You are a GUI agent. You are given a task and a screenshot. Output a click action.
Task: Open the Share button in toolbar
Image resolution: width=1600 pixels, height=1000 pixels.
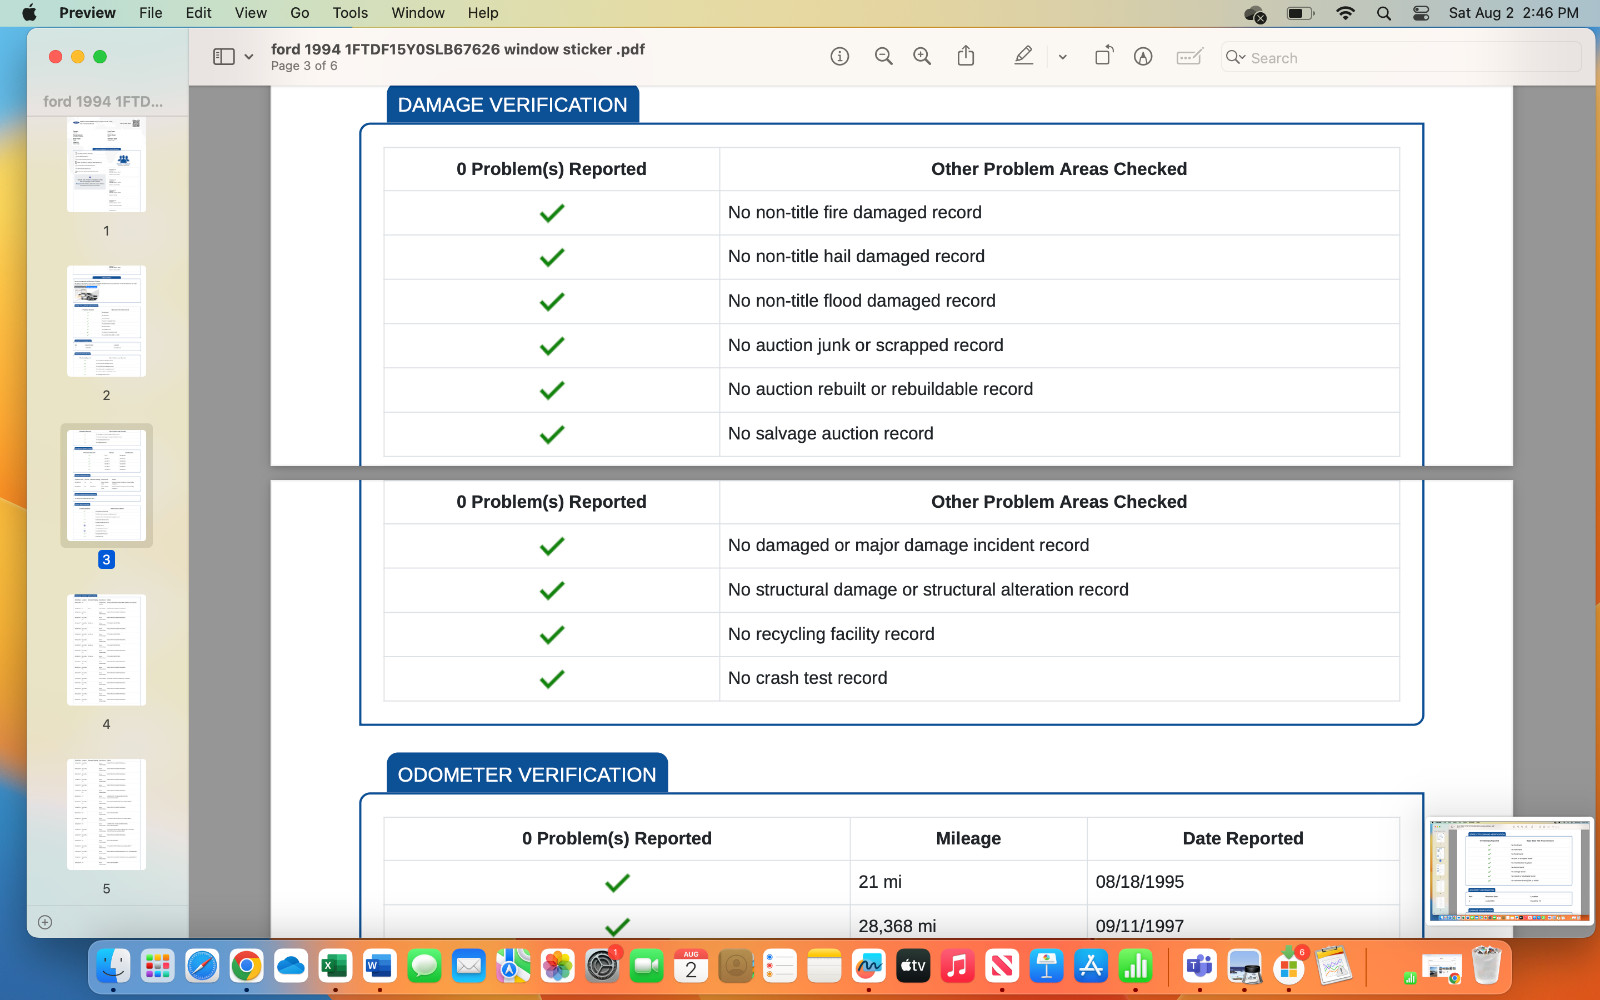click(966, 56)
